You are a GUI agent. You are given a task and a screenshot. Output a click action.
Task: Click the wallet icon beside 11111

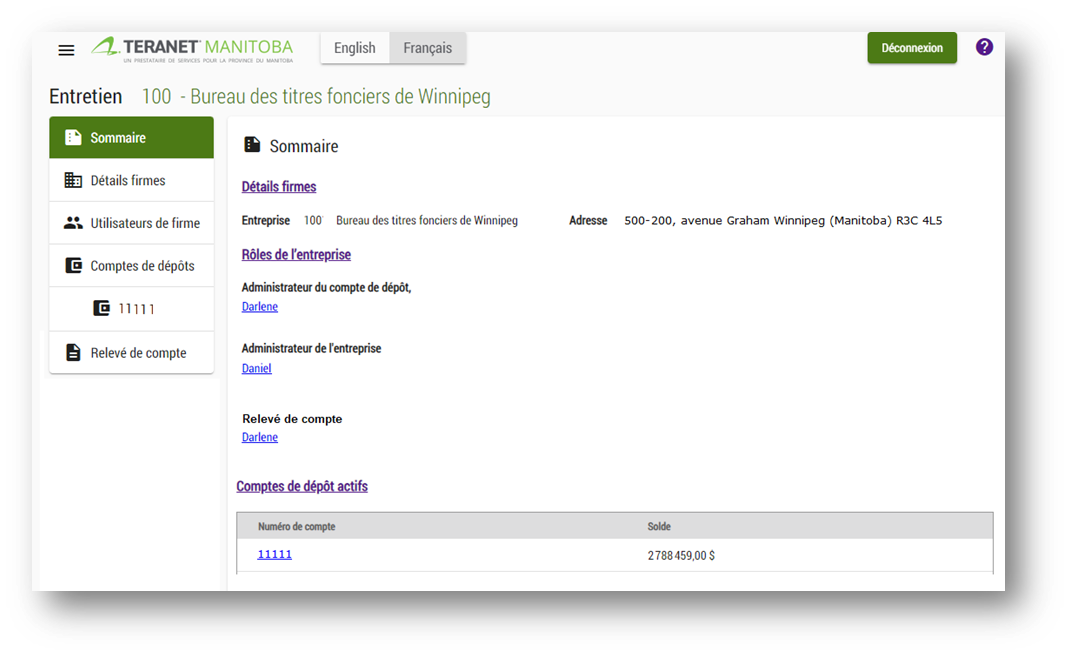tap(101, 309)
